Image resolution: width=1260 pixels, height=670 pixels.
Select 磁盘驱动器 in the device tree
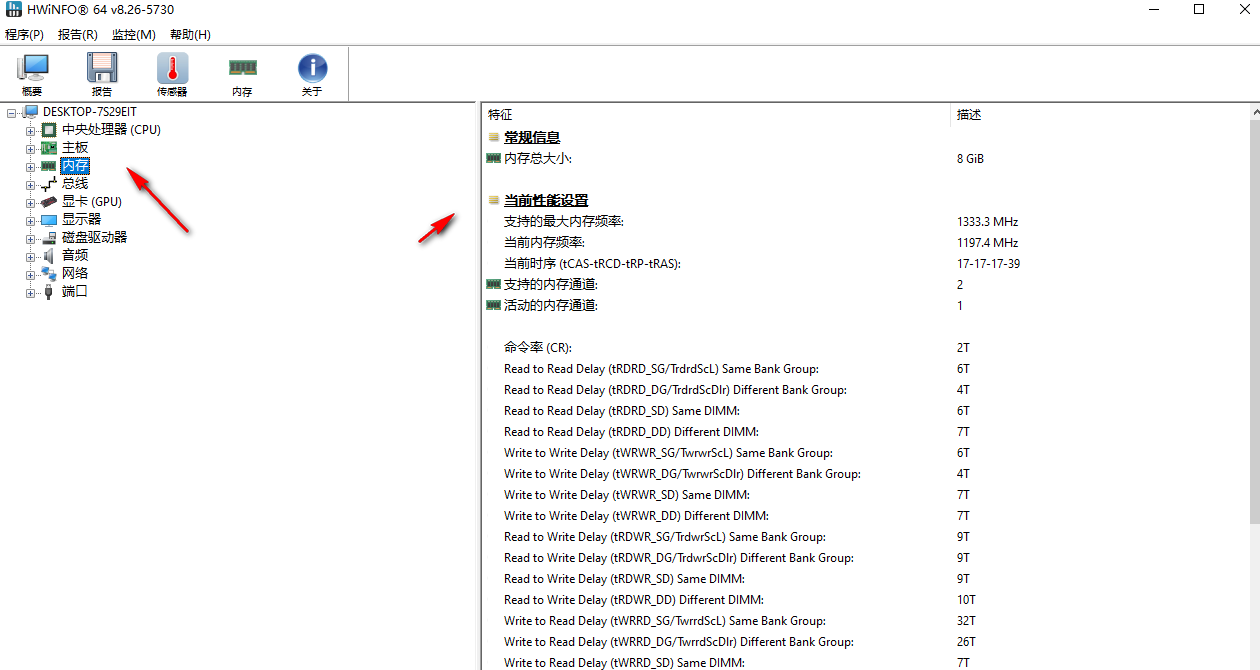coord(94,238)
